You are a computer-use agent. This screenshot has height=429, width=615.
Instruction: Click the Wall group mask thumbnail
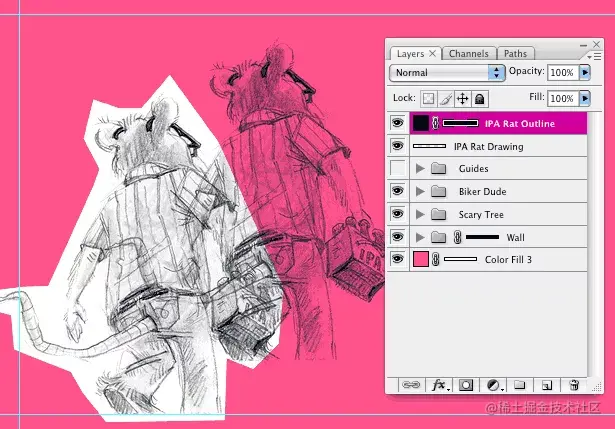(482, 237)
